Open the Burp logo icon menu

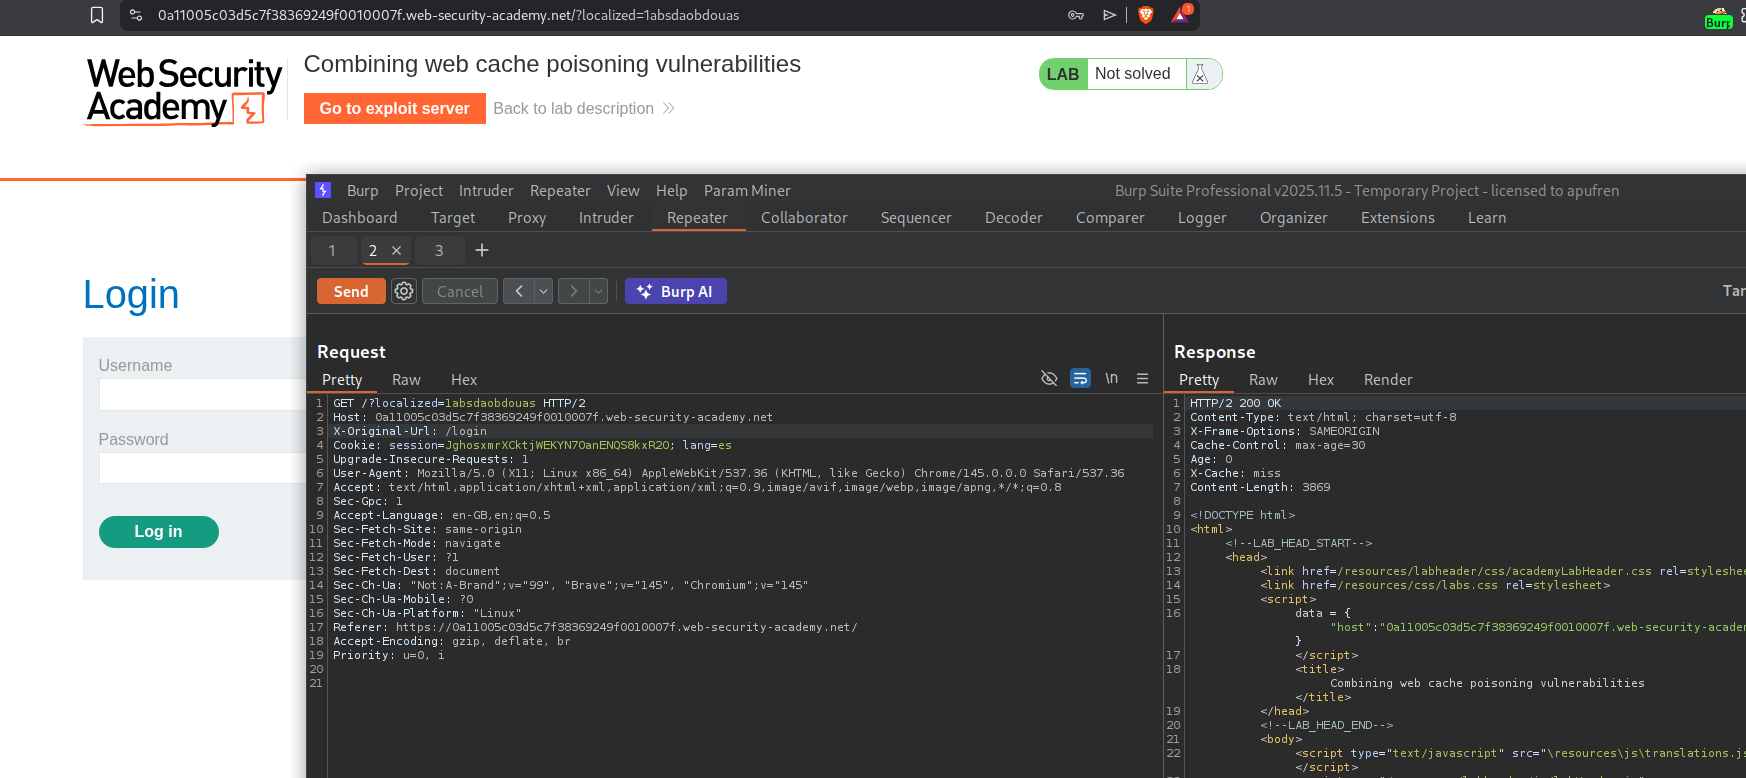(323, 190)
